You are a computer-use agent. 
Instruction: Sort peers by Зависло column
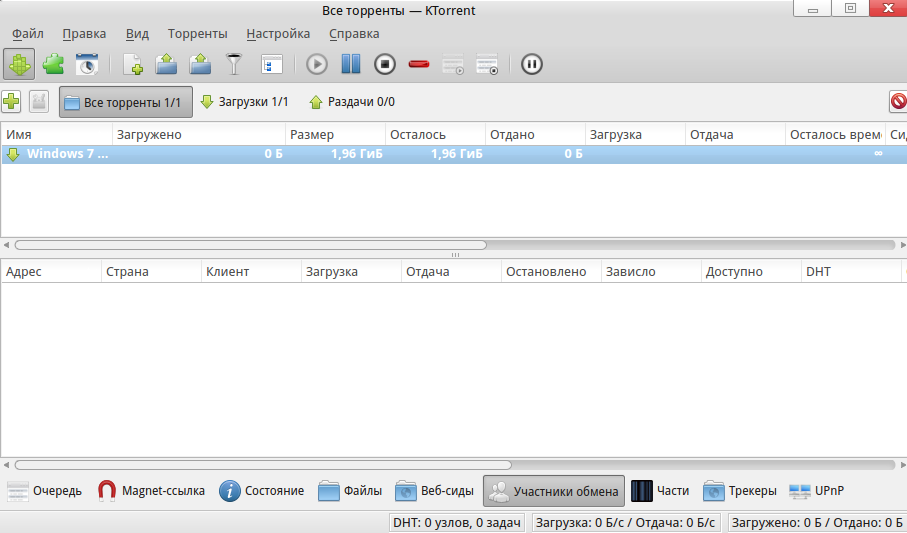651,271
